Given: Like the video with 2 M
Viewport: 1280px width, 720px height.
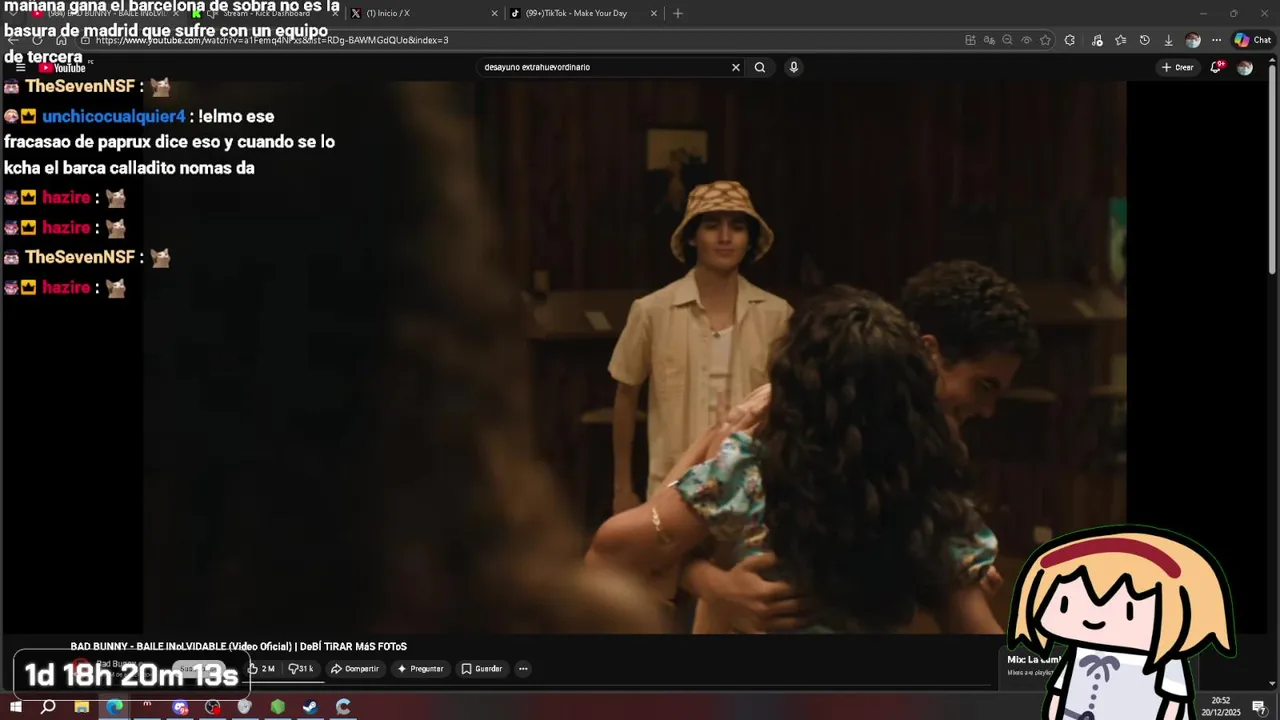Looking at the screenshot, I should (x=262, y=669).
